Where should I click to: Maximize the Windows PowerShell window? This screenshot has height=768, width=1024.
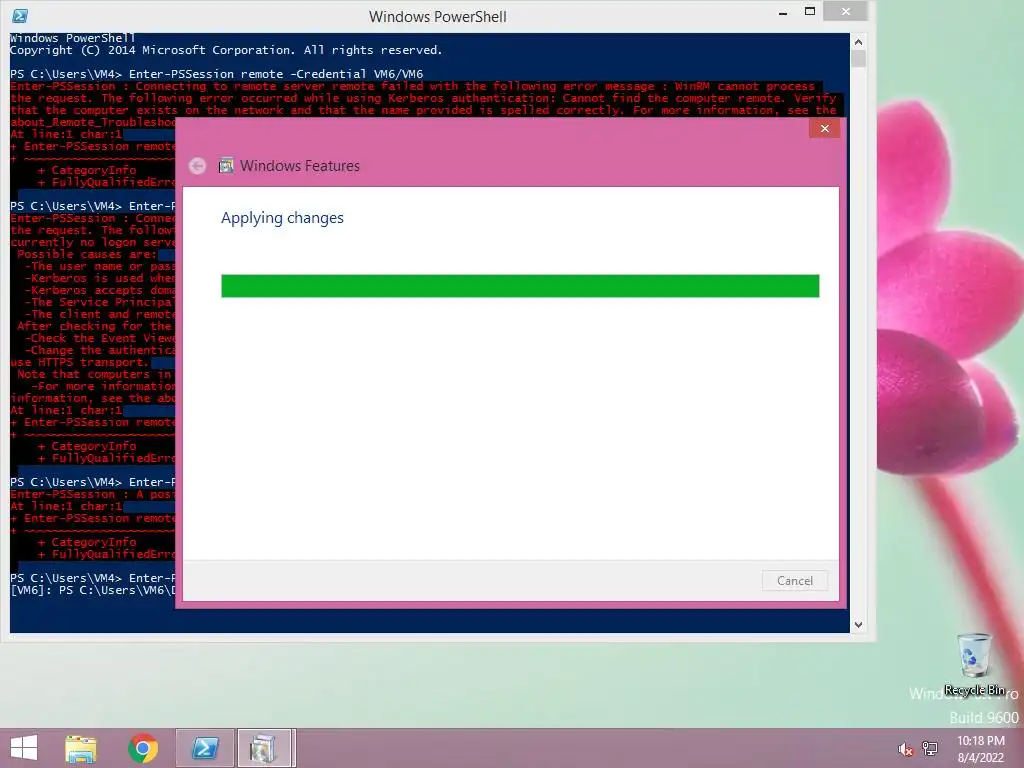(x=810, y=12)
